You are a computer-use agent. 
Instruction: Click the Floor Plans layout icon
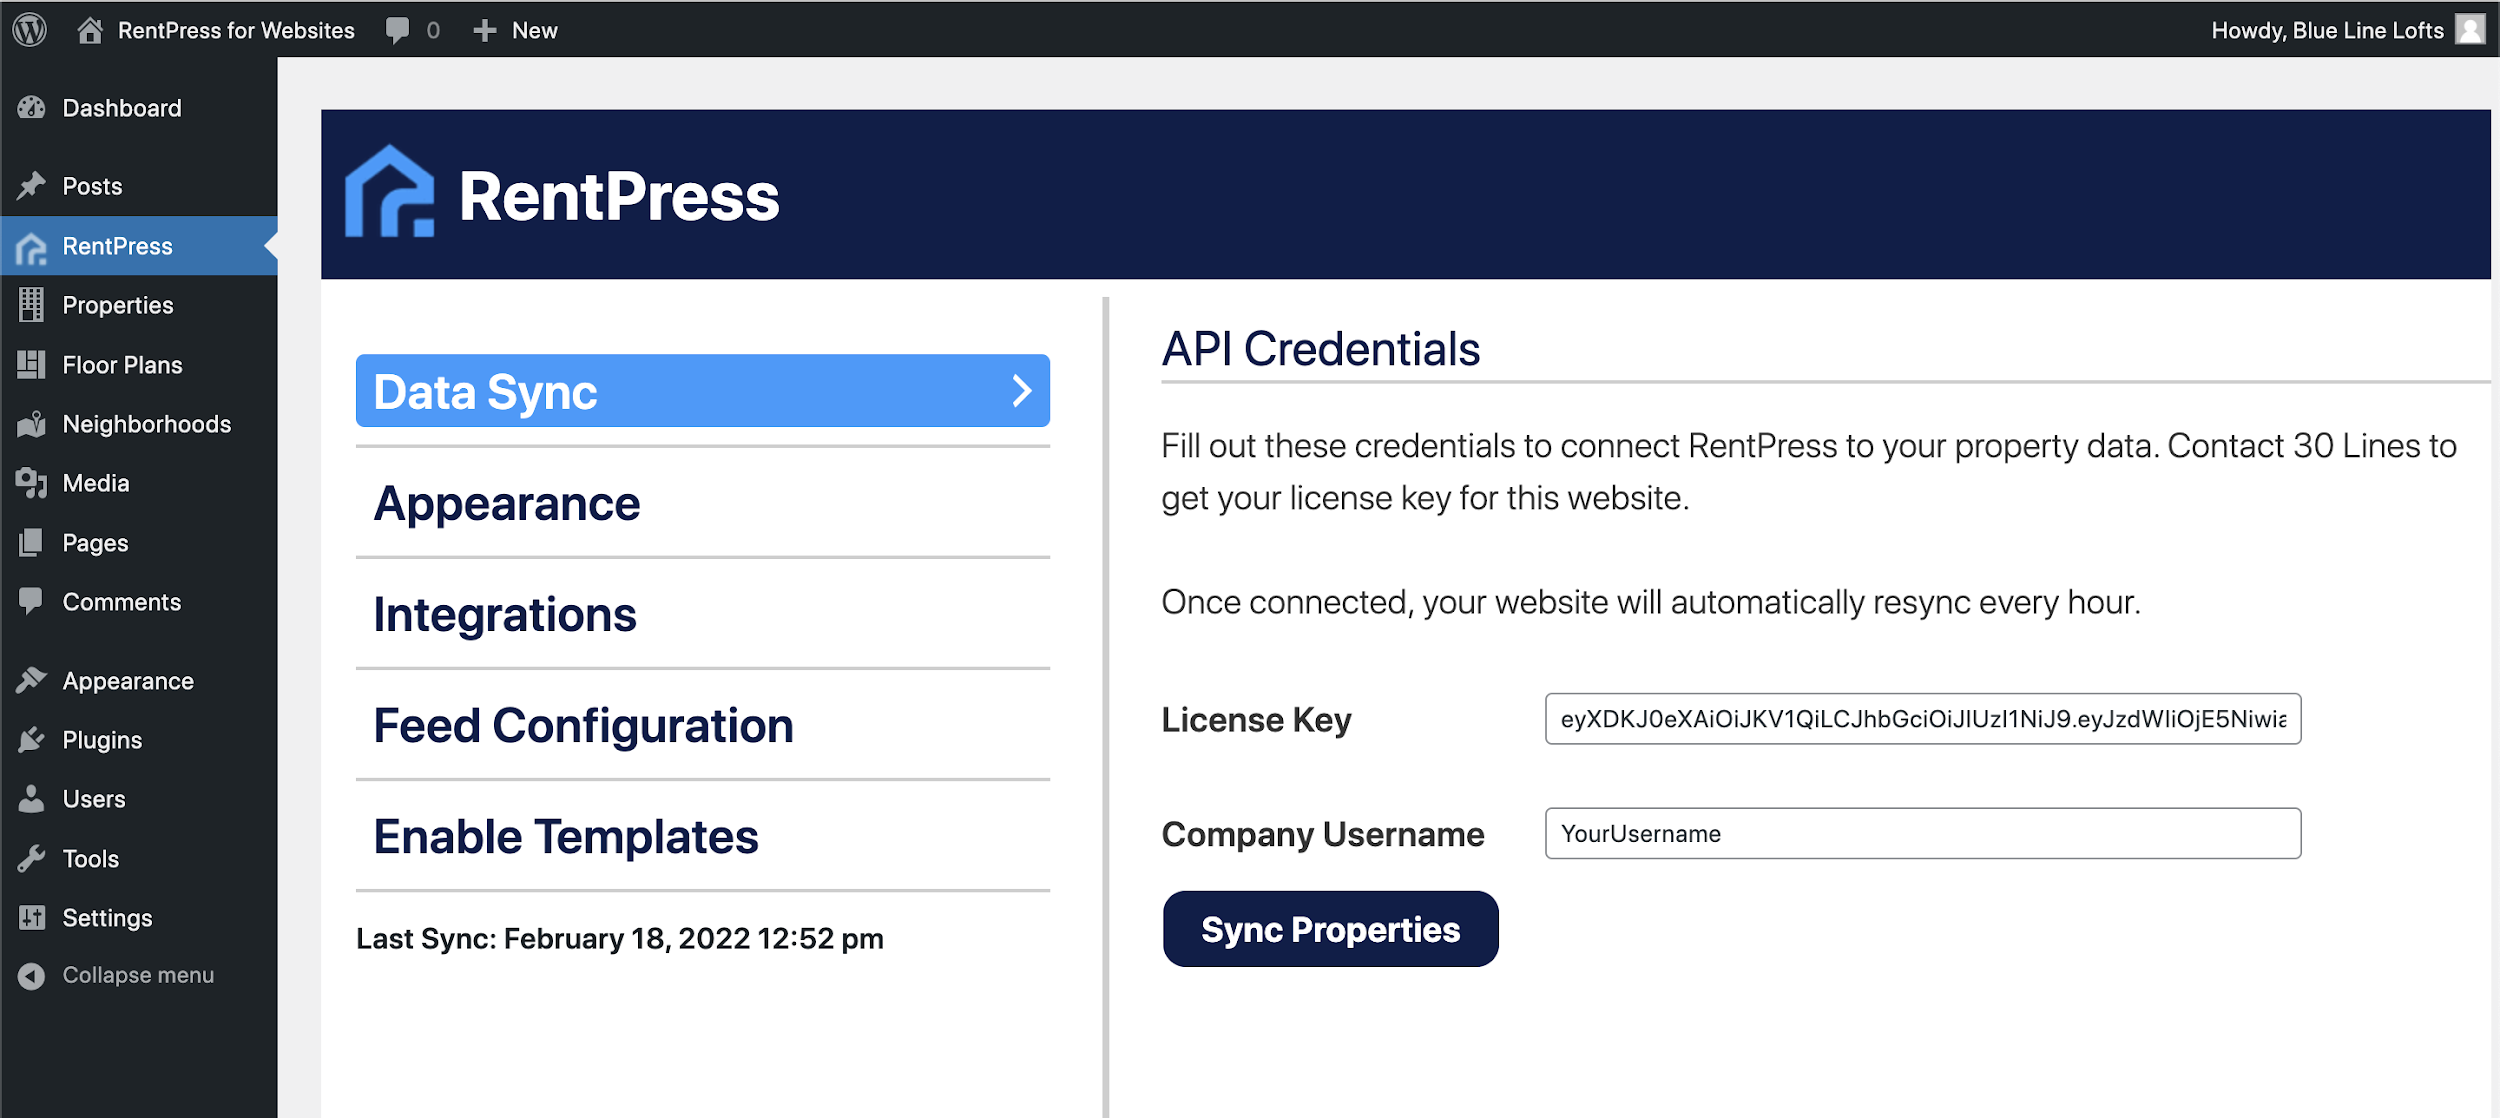tap(32, 365)
